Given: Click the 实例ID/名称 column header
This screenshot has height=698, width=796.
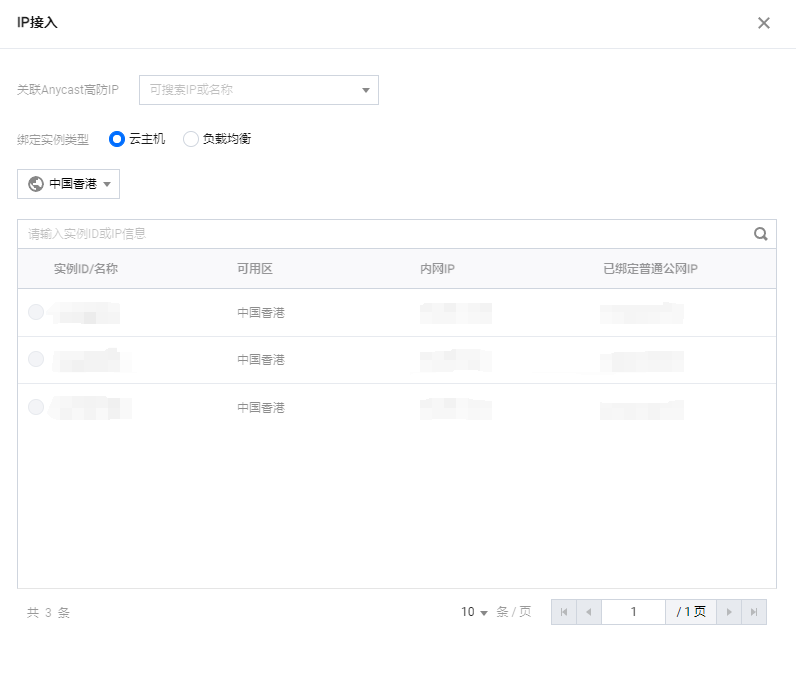Looking at the screenshot, I should (x=86, y=269).
